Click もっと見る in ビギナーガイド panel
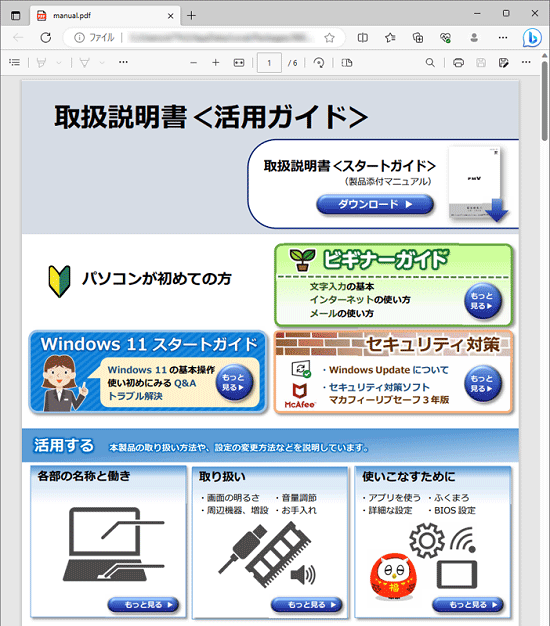 [482, 301]
